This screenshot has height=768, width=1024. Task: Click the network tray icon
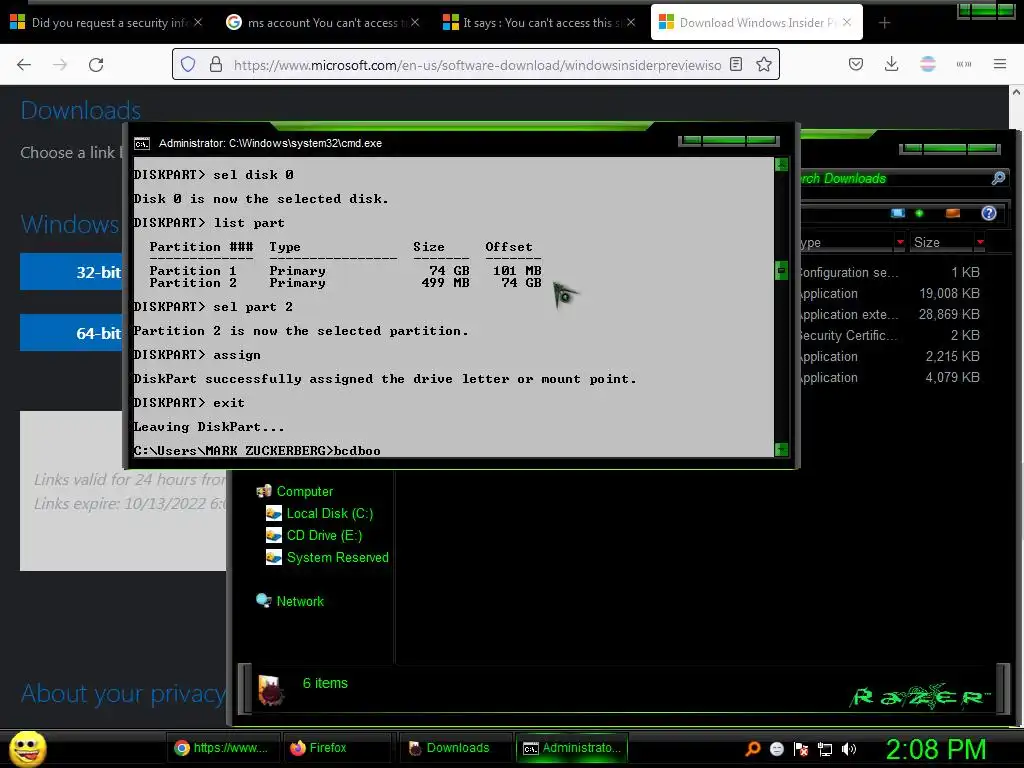coord(825,749)
